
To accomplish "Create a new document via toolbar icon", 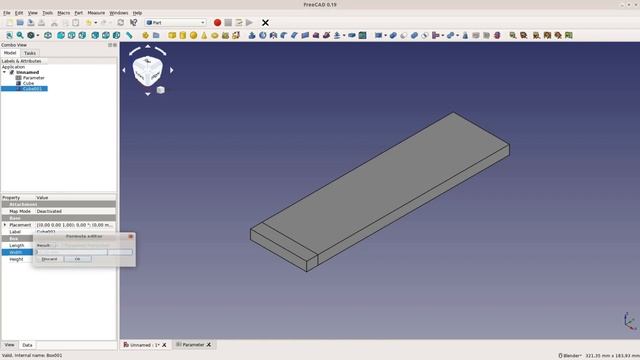I will (x=9, y=23).
